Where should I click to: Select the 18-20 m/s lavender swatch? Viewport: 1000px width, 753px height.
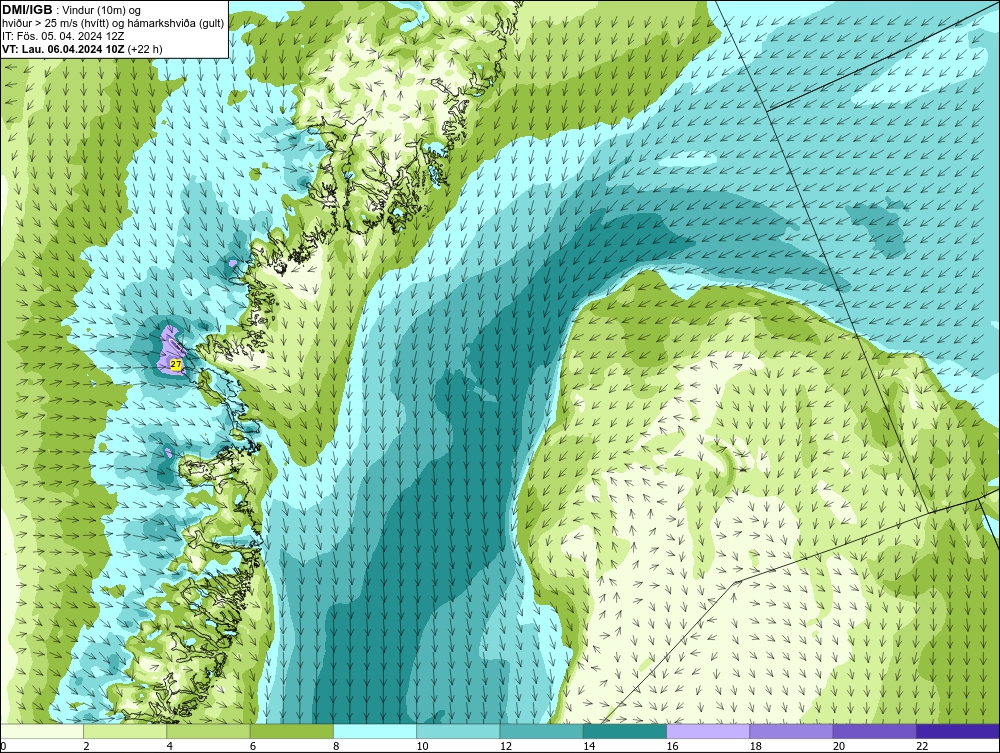tap(791, 731)
